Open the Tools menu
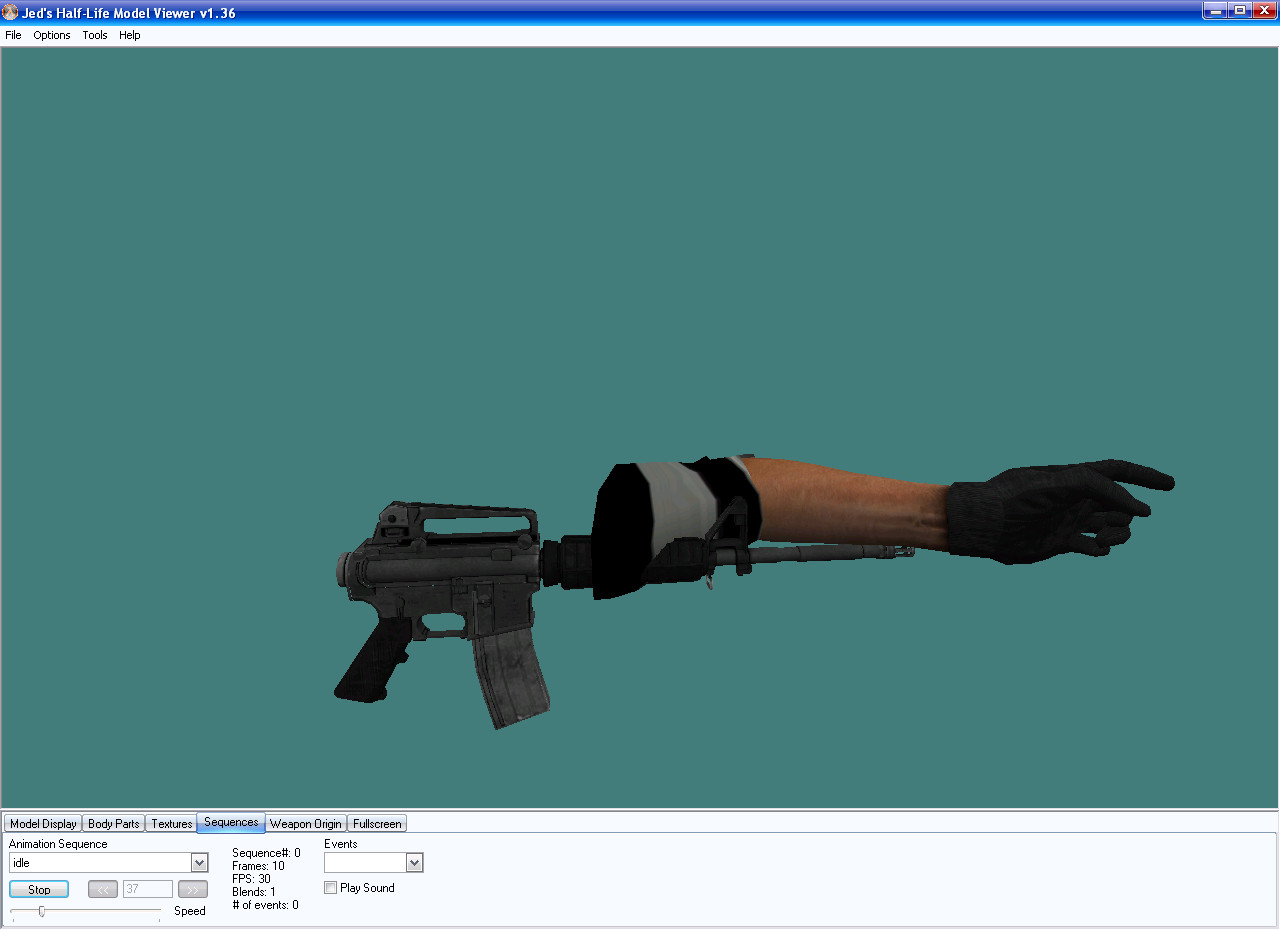The image size is (1280, 930). (x=95, y=35)
